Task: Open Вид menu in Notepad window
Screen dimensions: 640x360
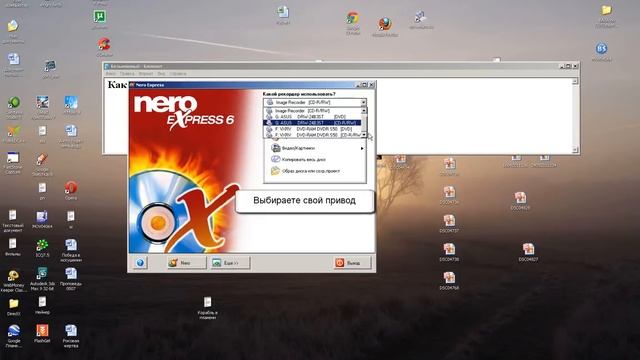Action: coord(162,74)
